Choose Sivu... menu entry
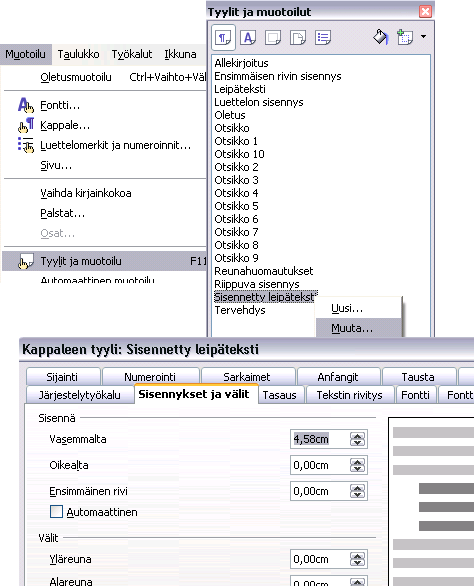The image size is (476, 588). tap(105, 165)
